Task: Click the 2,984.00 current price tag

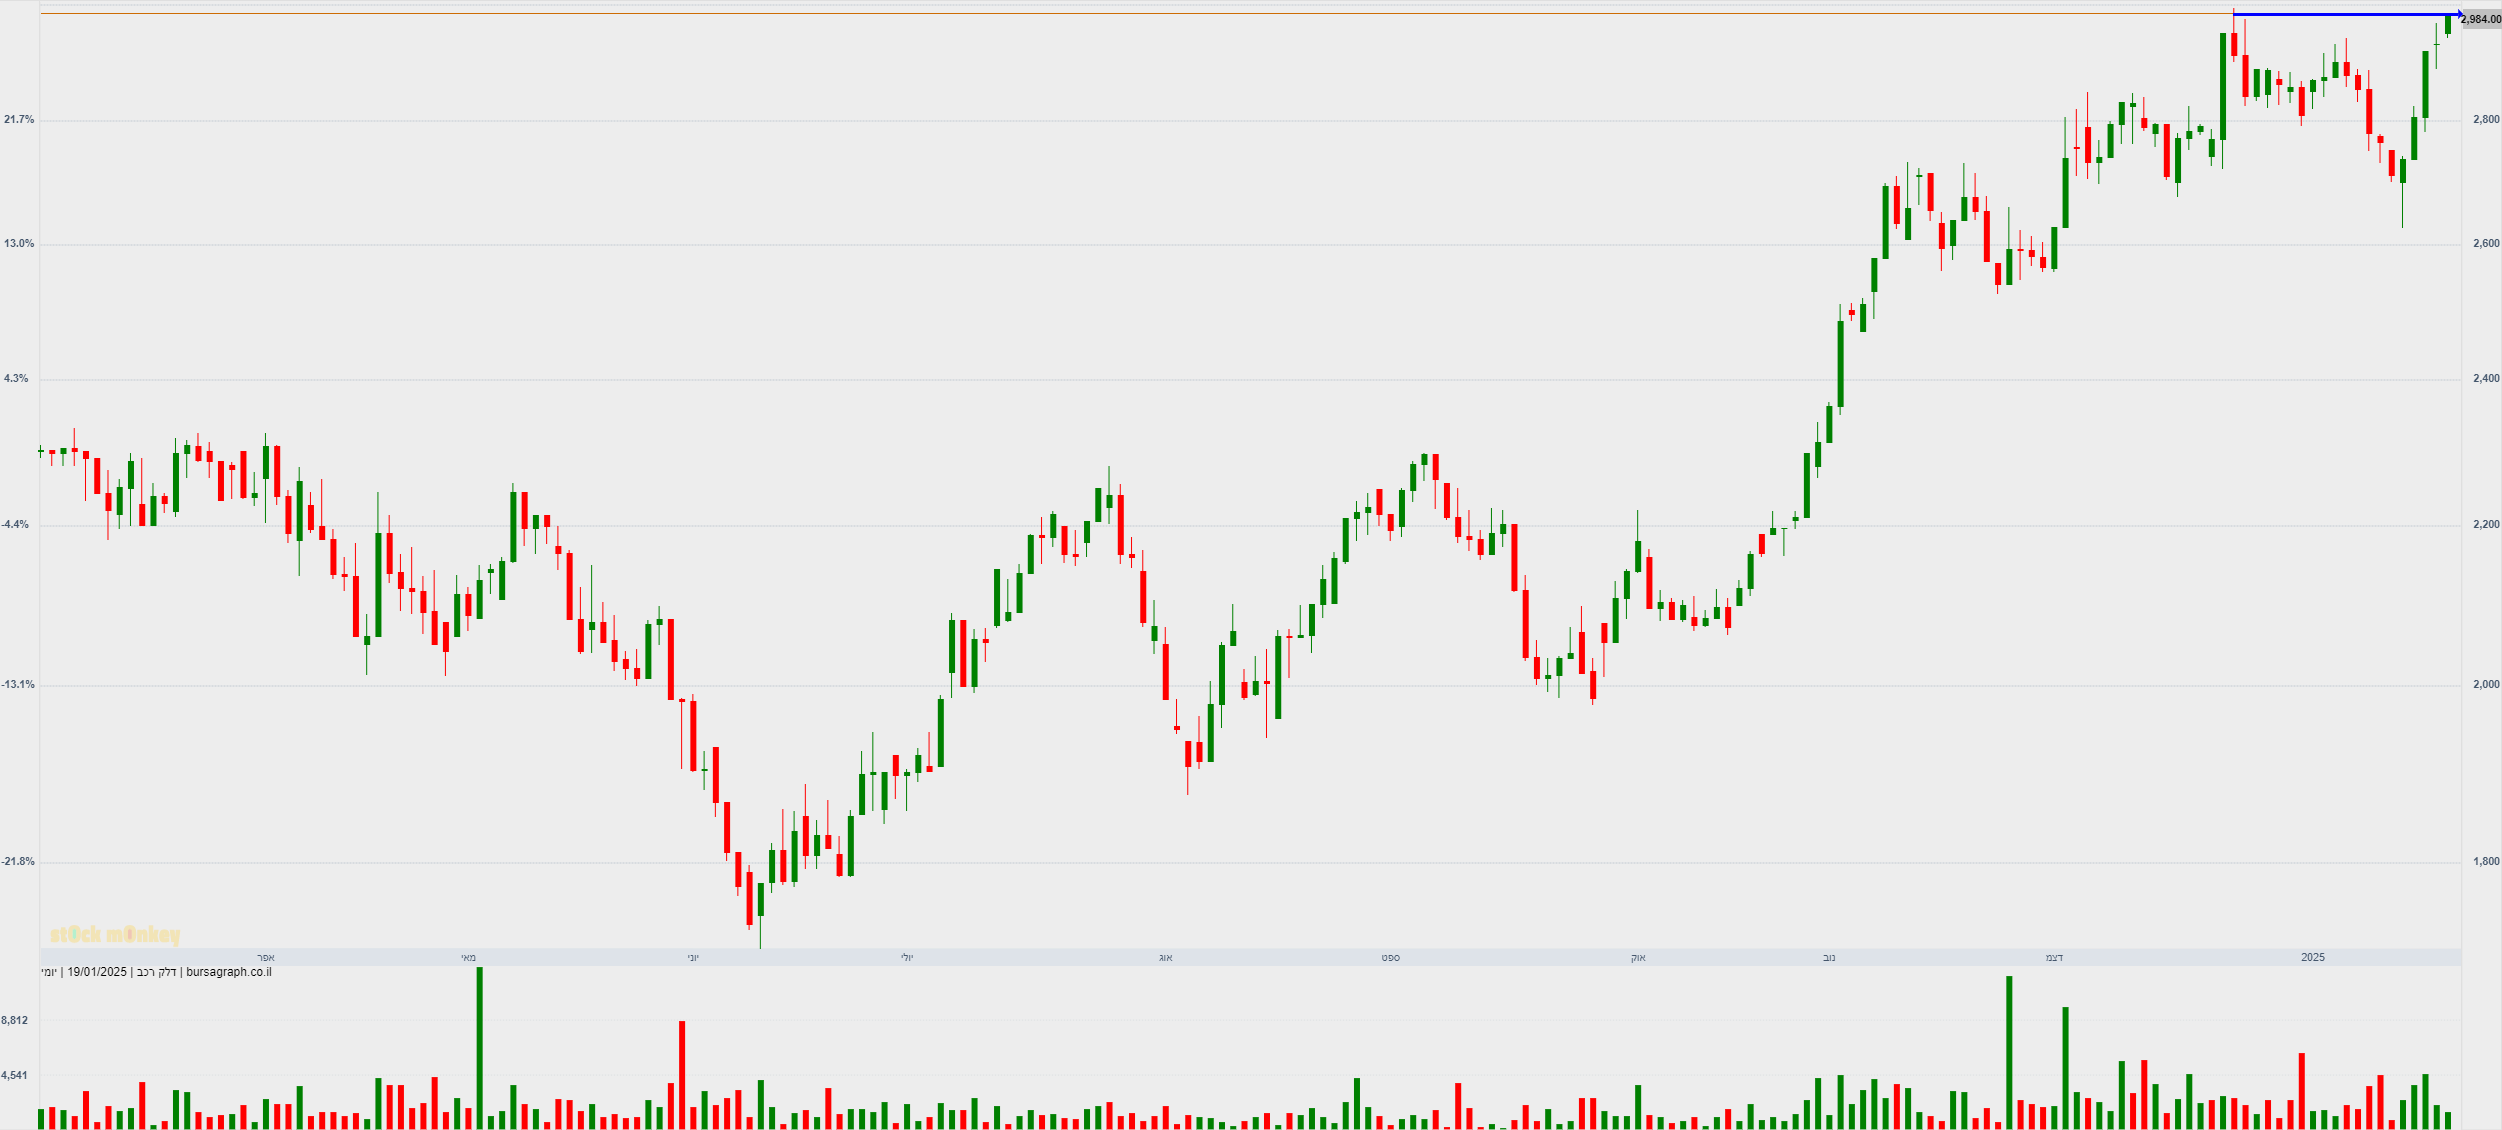Action: (x=2480, y=20)
